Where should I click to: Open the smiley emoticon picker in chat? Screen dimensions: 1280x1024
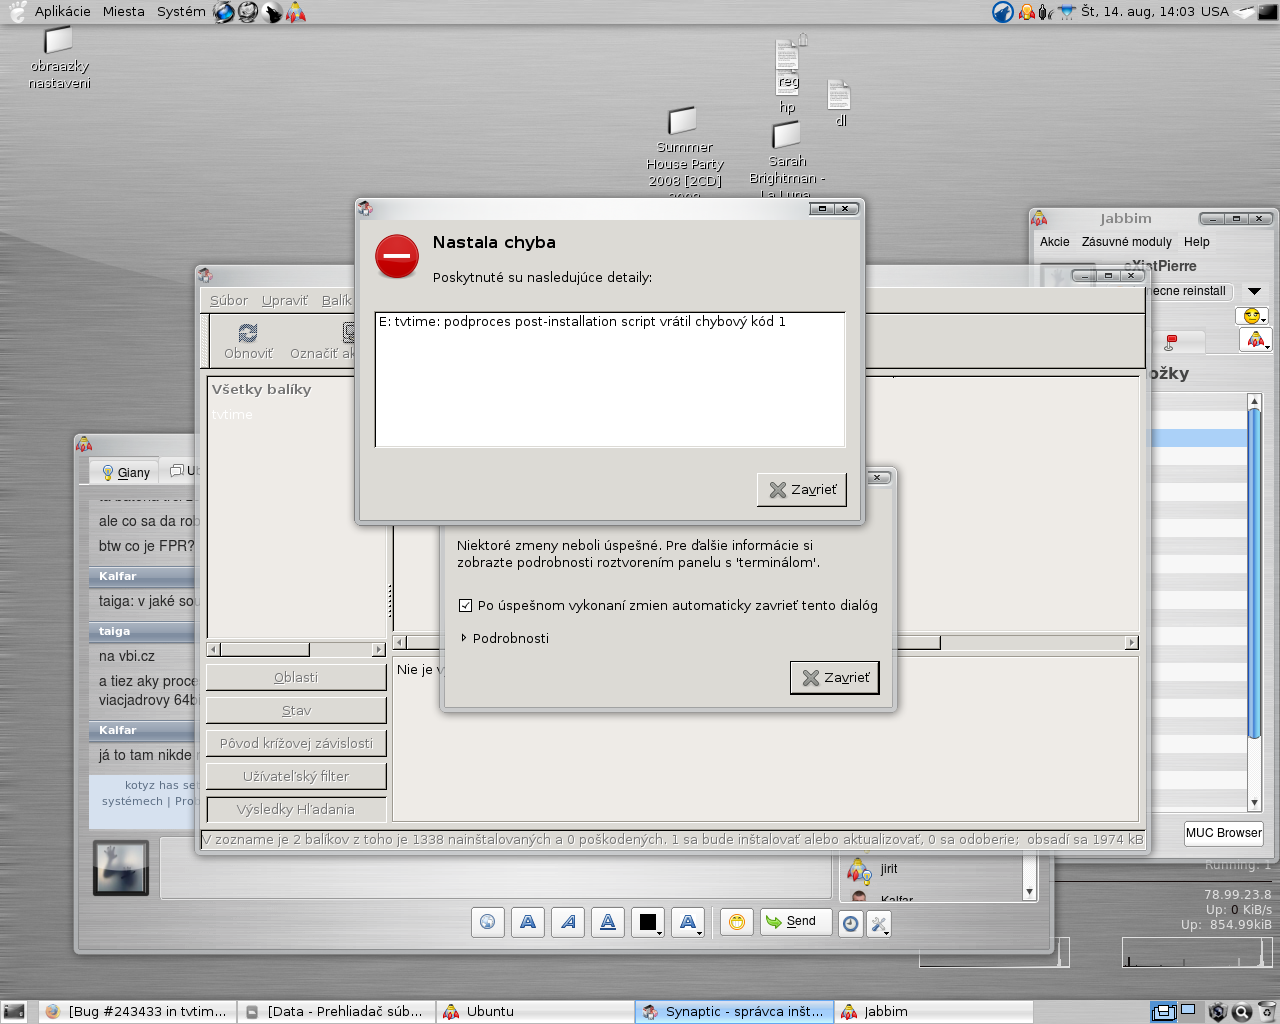[737, 922]
